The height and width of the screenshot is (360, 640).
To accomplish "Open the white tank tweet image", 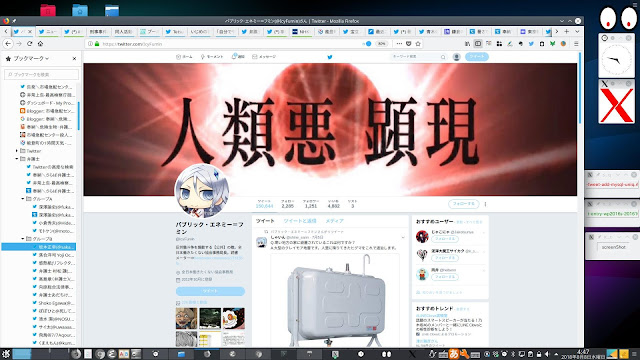I will click(335, 300).
